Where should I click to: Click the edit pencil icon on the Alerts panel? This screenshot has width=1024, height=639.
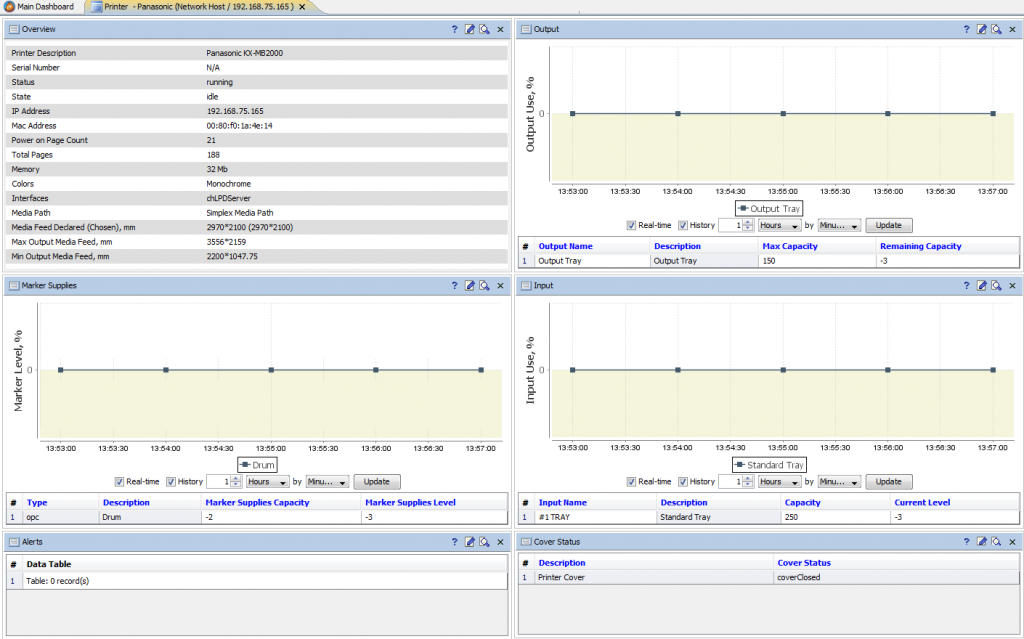468,541
